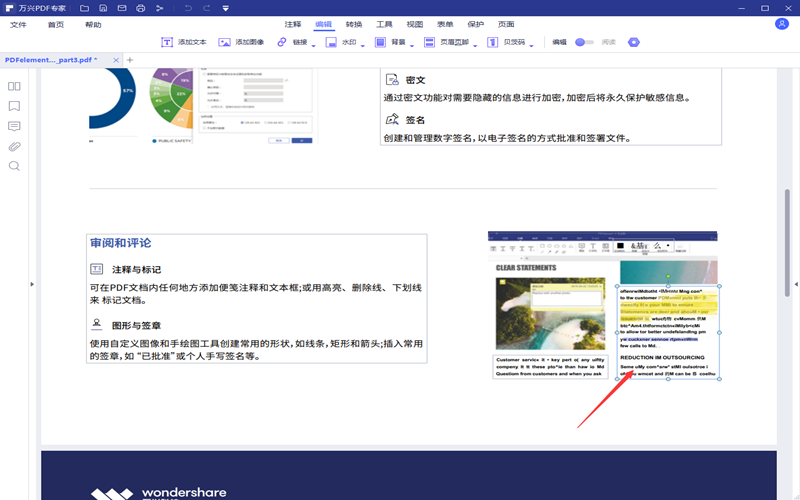The height and width of the screenshot is (500, 800).
Task: Open the Protect (保护) tab
Action: coord(476,24)
